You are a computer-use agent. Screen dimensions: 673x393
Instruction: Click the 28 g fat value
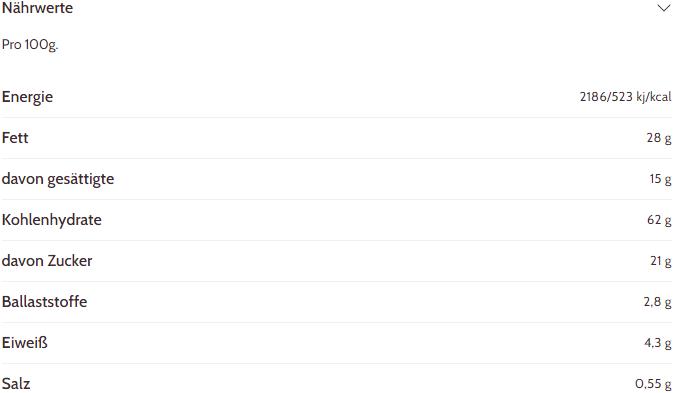click(659, 138)
